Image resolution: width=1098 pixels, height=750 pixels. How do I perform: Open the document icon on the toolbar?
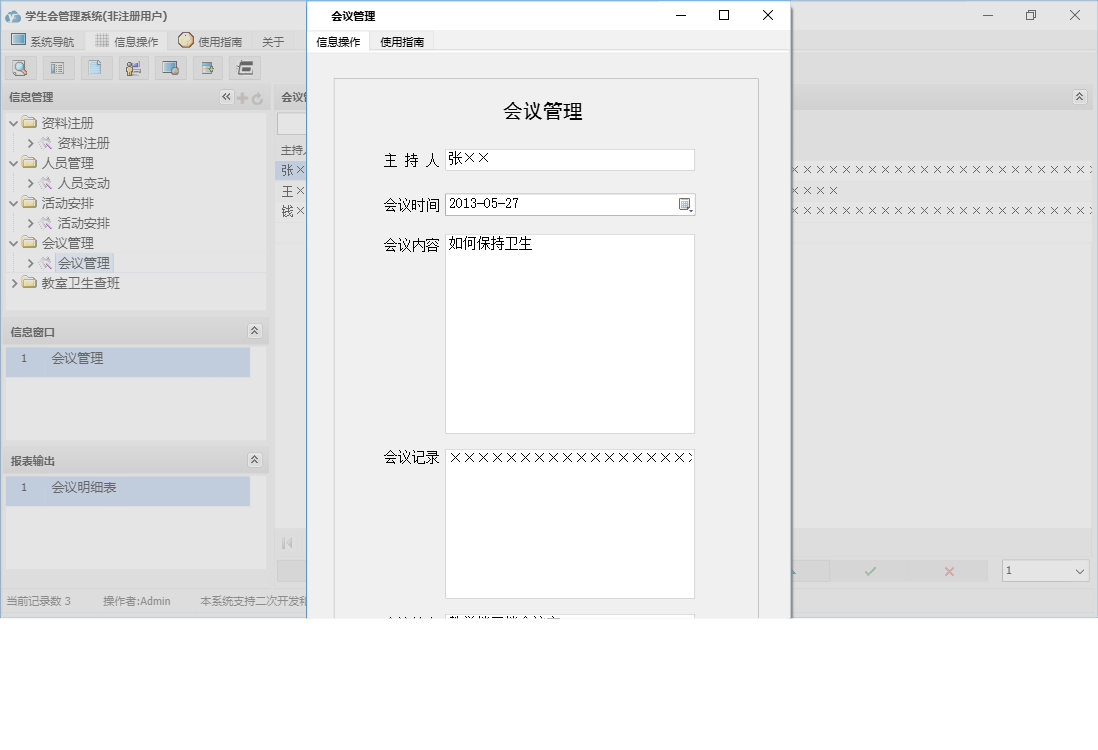coord(96,67)
